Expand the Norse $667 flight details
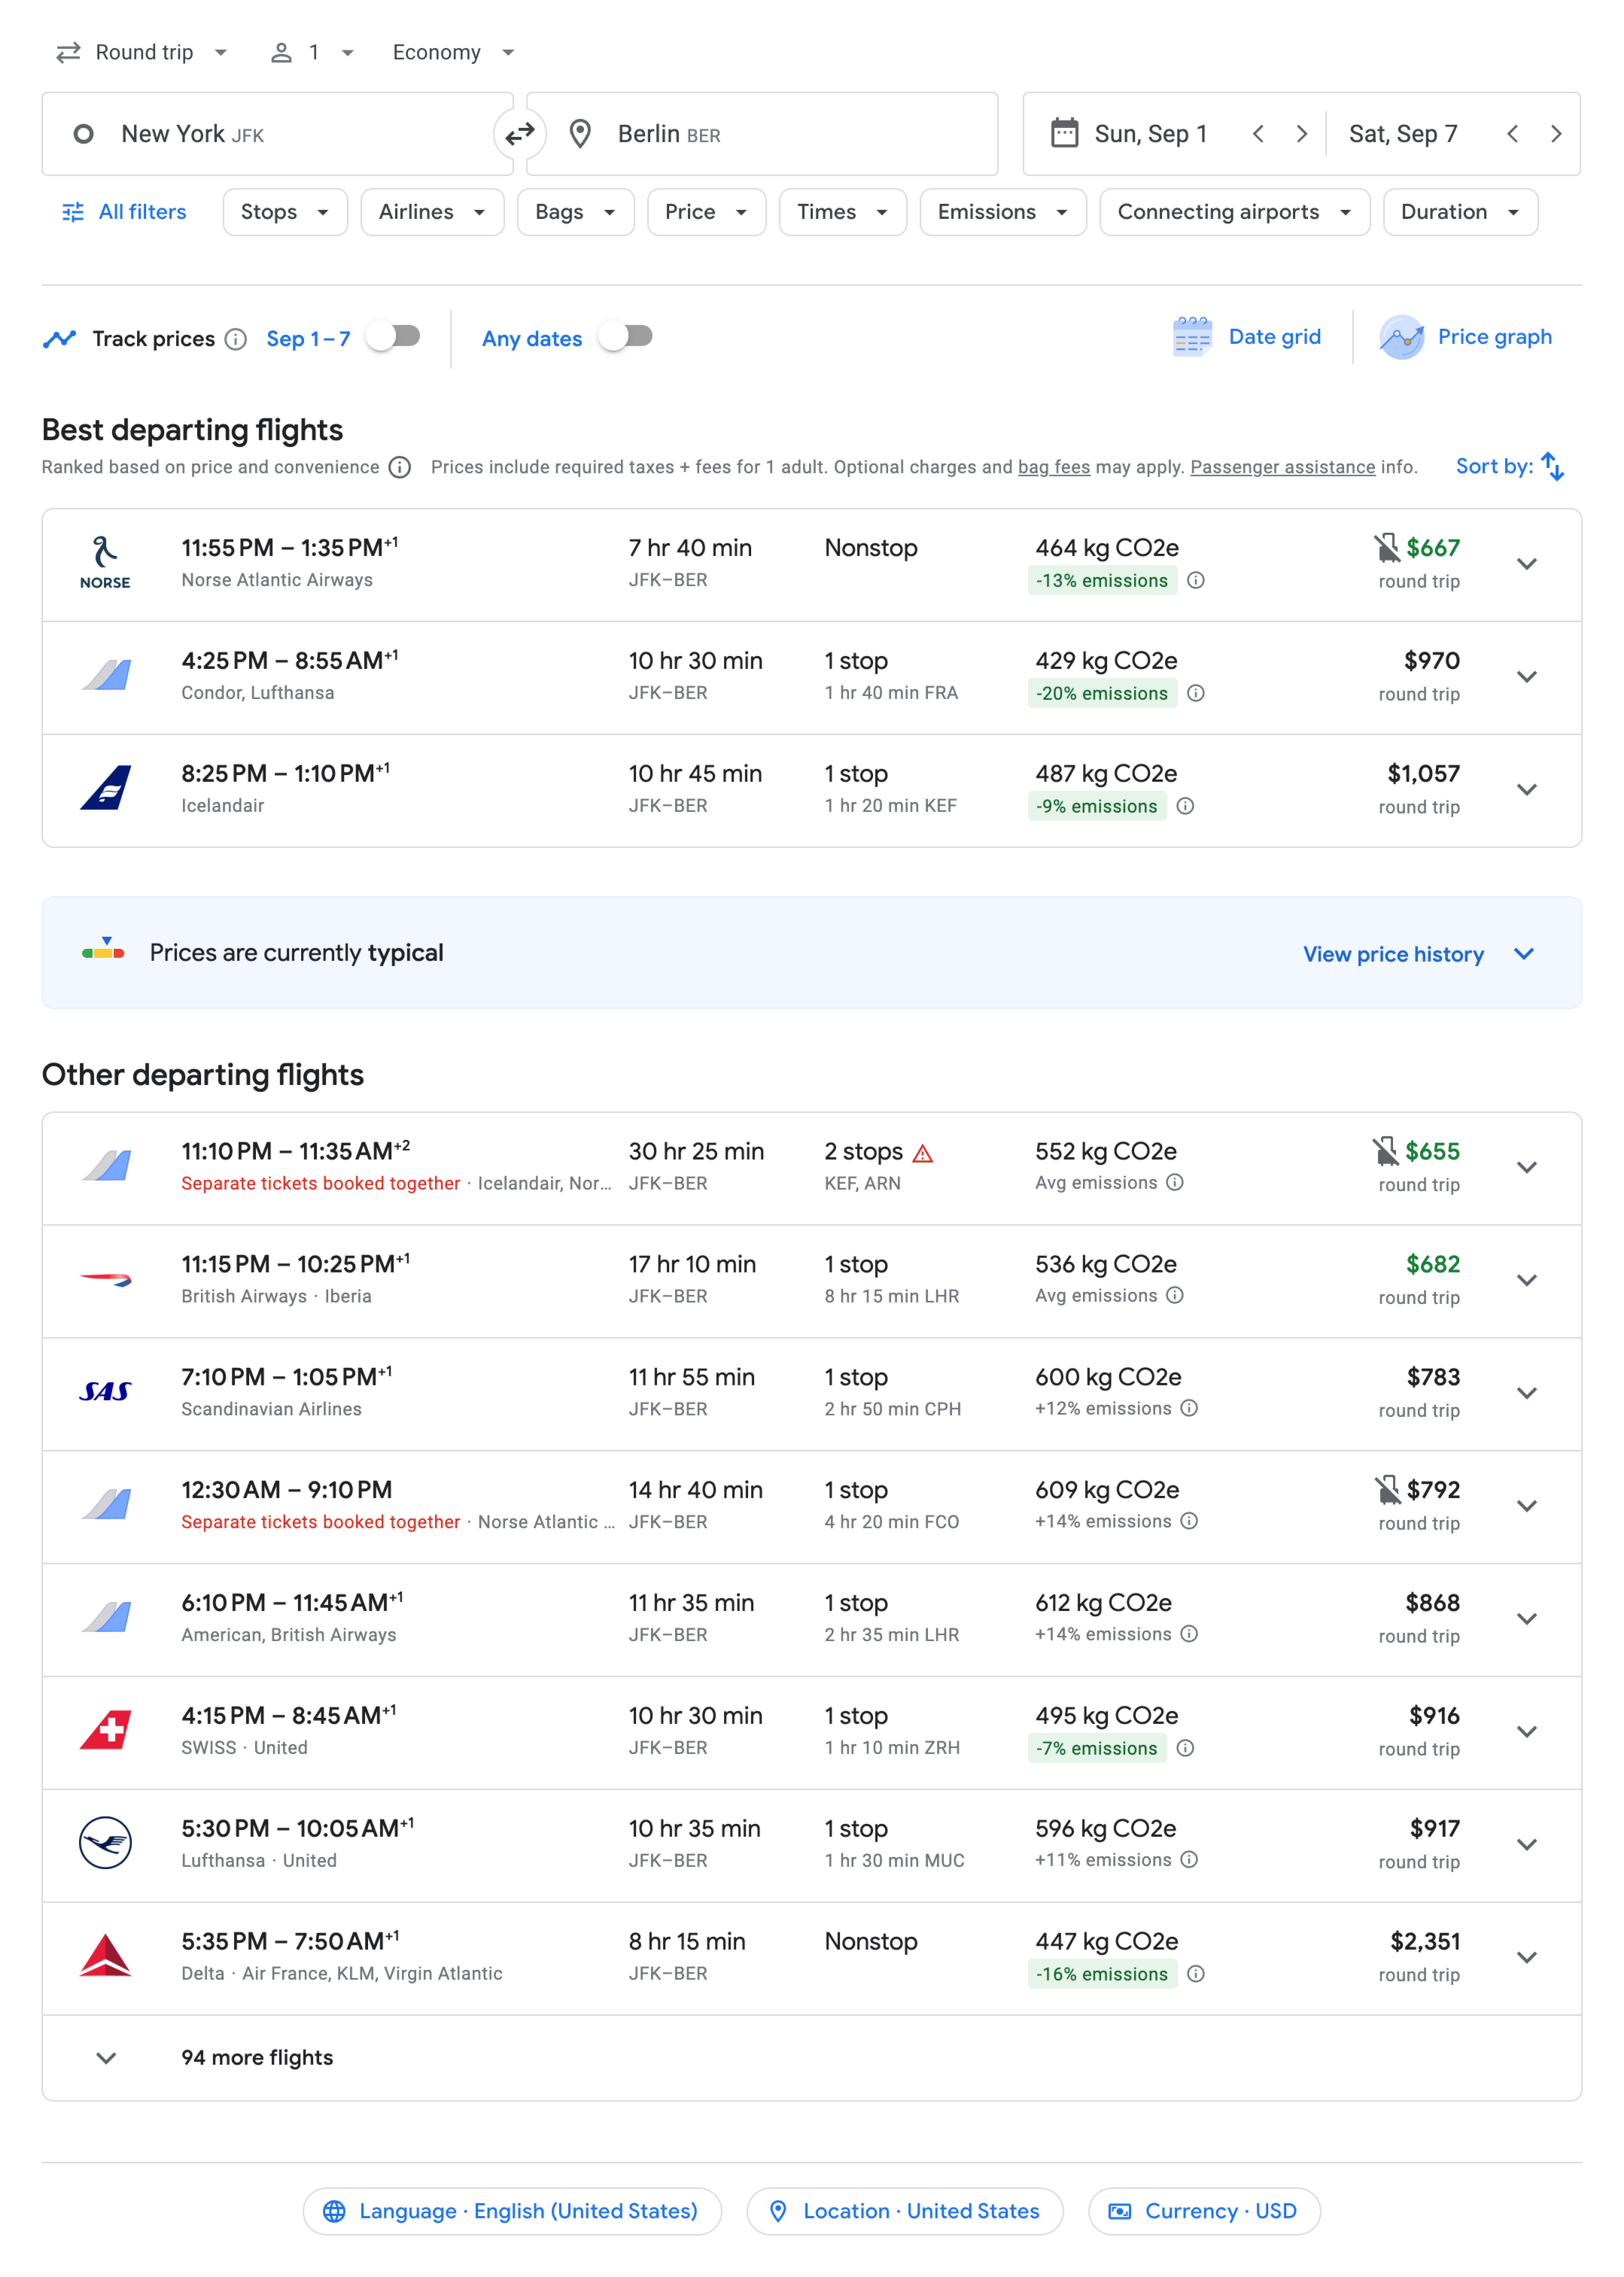 [1527, 564]
